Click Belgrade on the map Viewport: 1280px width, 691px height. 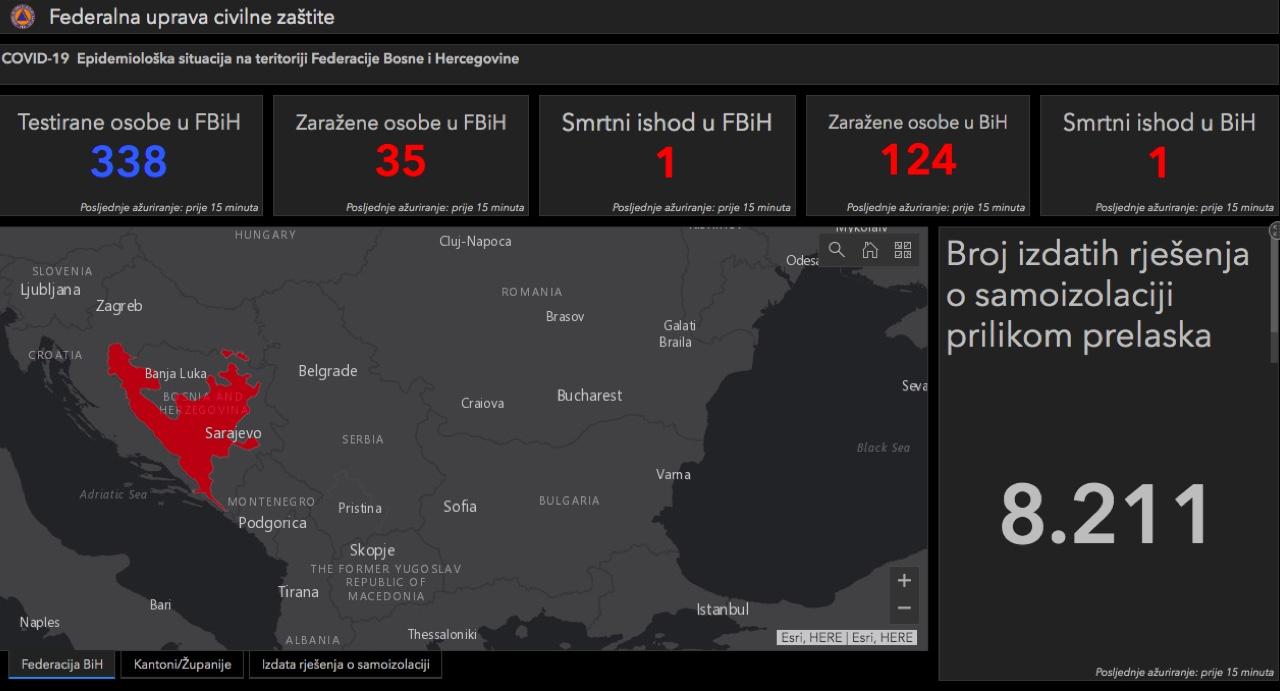(x=328, y=371)
